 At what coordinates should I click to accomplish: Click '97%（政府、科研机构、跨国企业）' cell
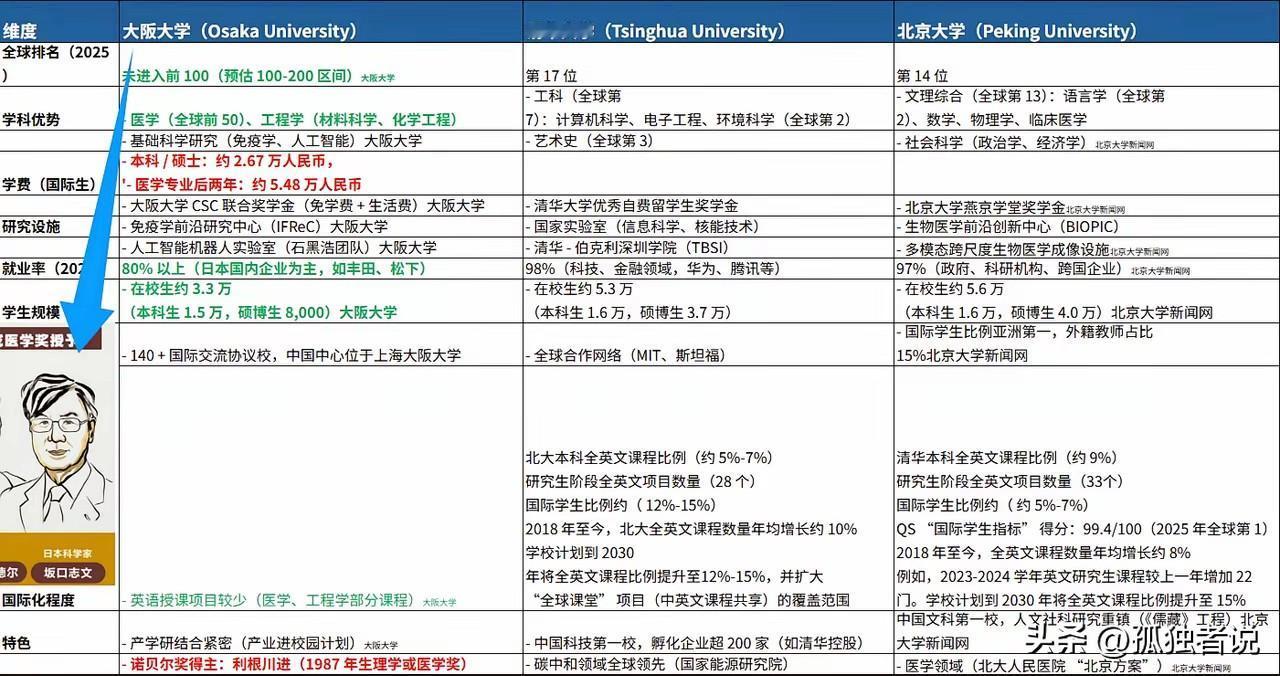pyautogui.click(x=1011, y=269)
